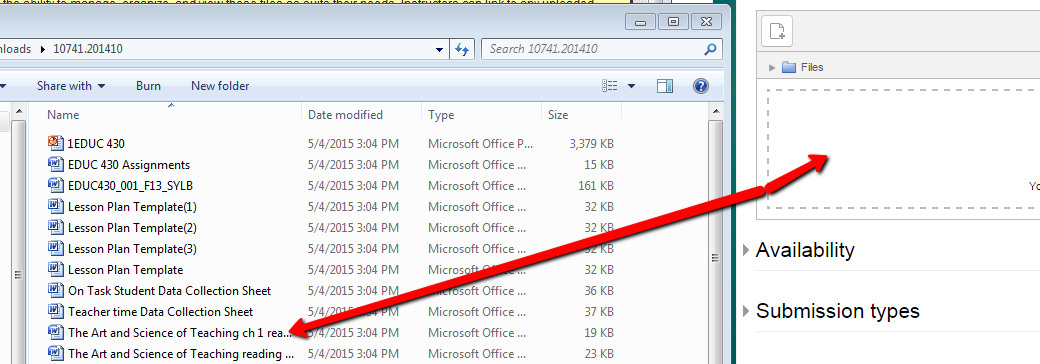Select the 1EDUC 430 PowerPoint icon
1040x364 pixels.
[x=55, y=143]
